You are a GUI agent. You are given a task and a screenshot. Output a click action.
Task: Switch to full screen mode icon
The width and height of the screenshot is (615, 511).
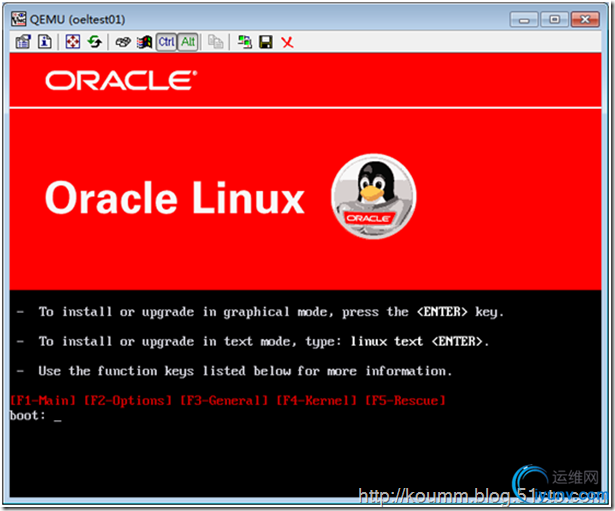[x=73, y=42]
